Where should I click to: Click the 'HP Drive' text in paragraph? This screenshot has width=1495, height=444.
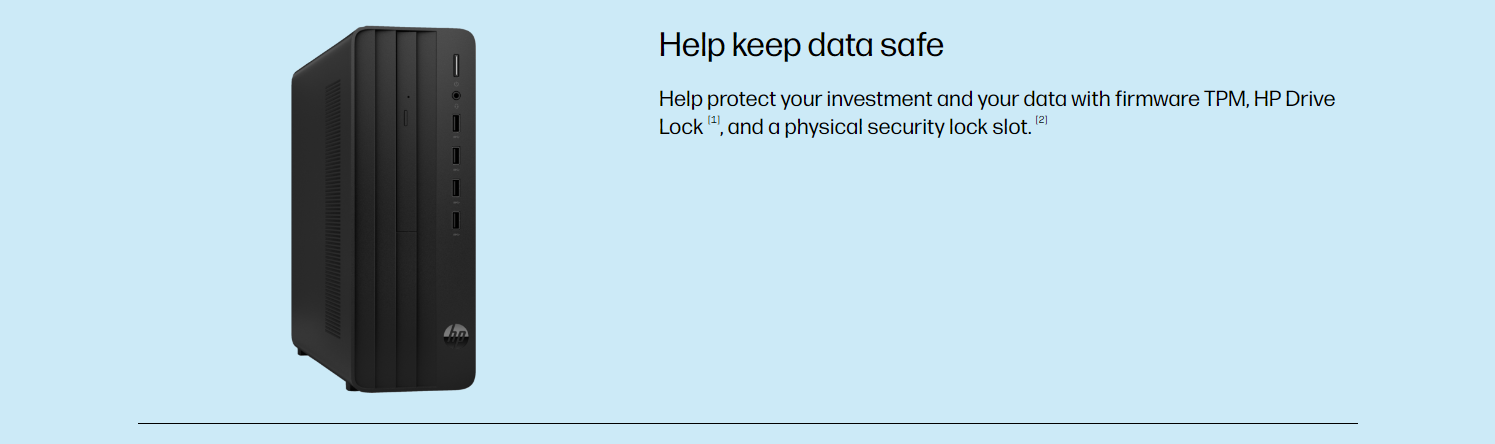(x=1295, y=99)
